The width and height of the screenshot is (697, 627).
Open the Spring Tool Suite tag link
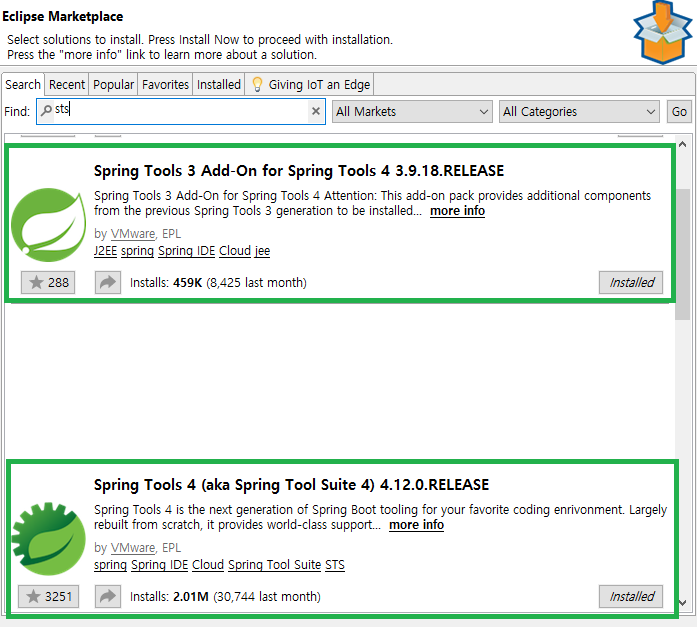[x=274, y=565]
